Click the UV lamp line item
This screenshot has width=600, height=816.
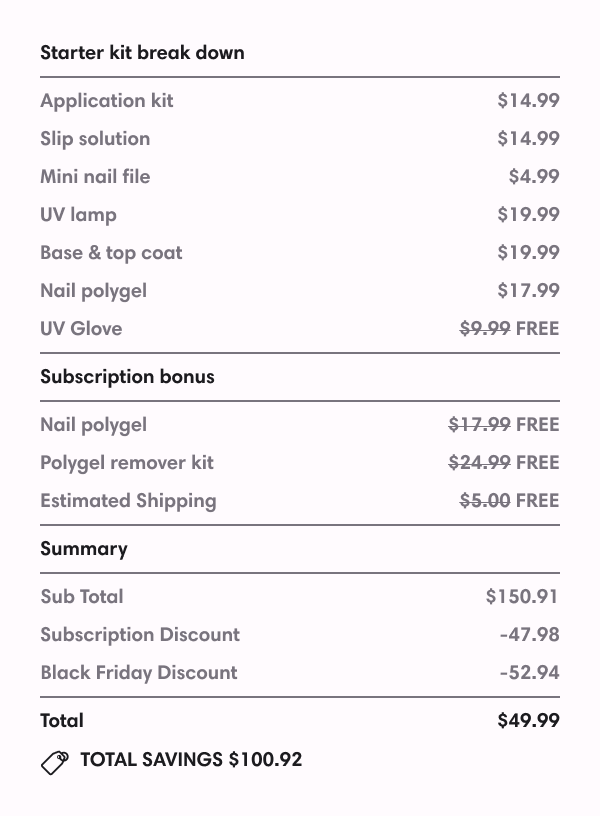[78, 215]
